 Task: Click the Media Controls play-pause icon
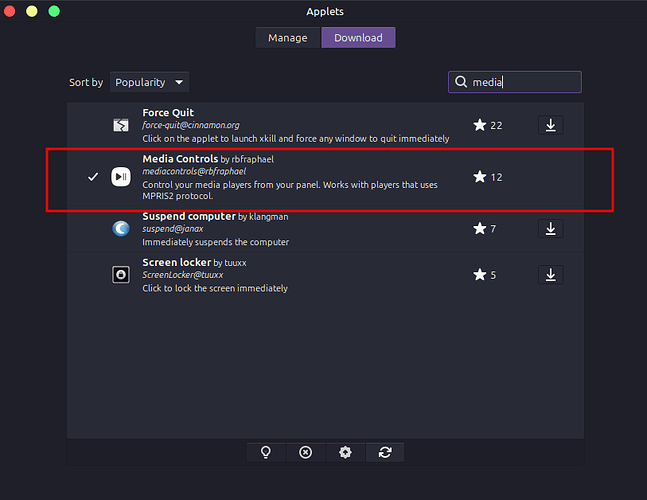(x=120, y=176)
